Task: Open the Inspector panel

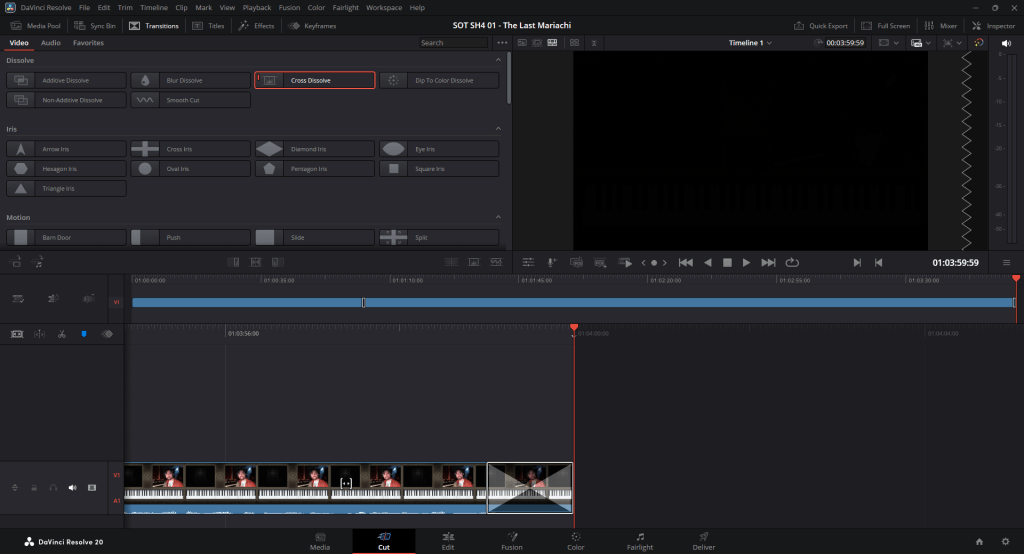Action: [994, 25]
